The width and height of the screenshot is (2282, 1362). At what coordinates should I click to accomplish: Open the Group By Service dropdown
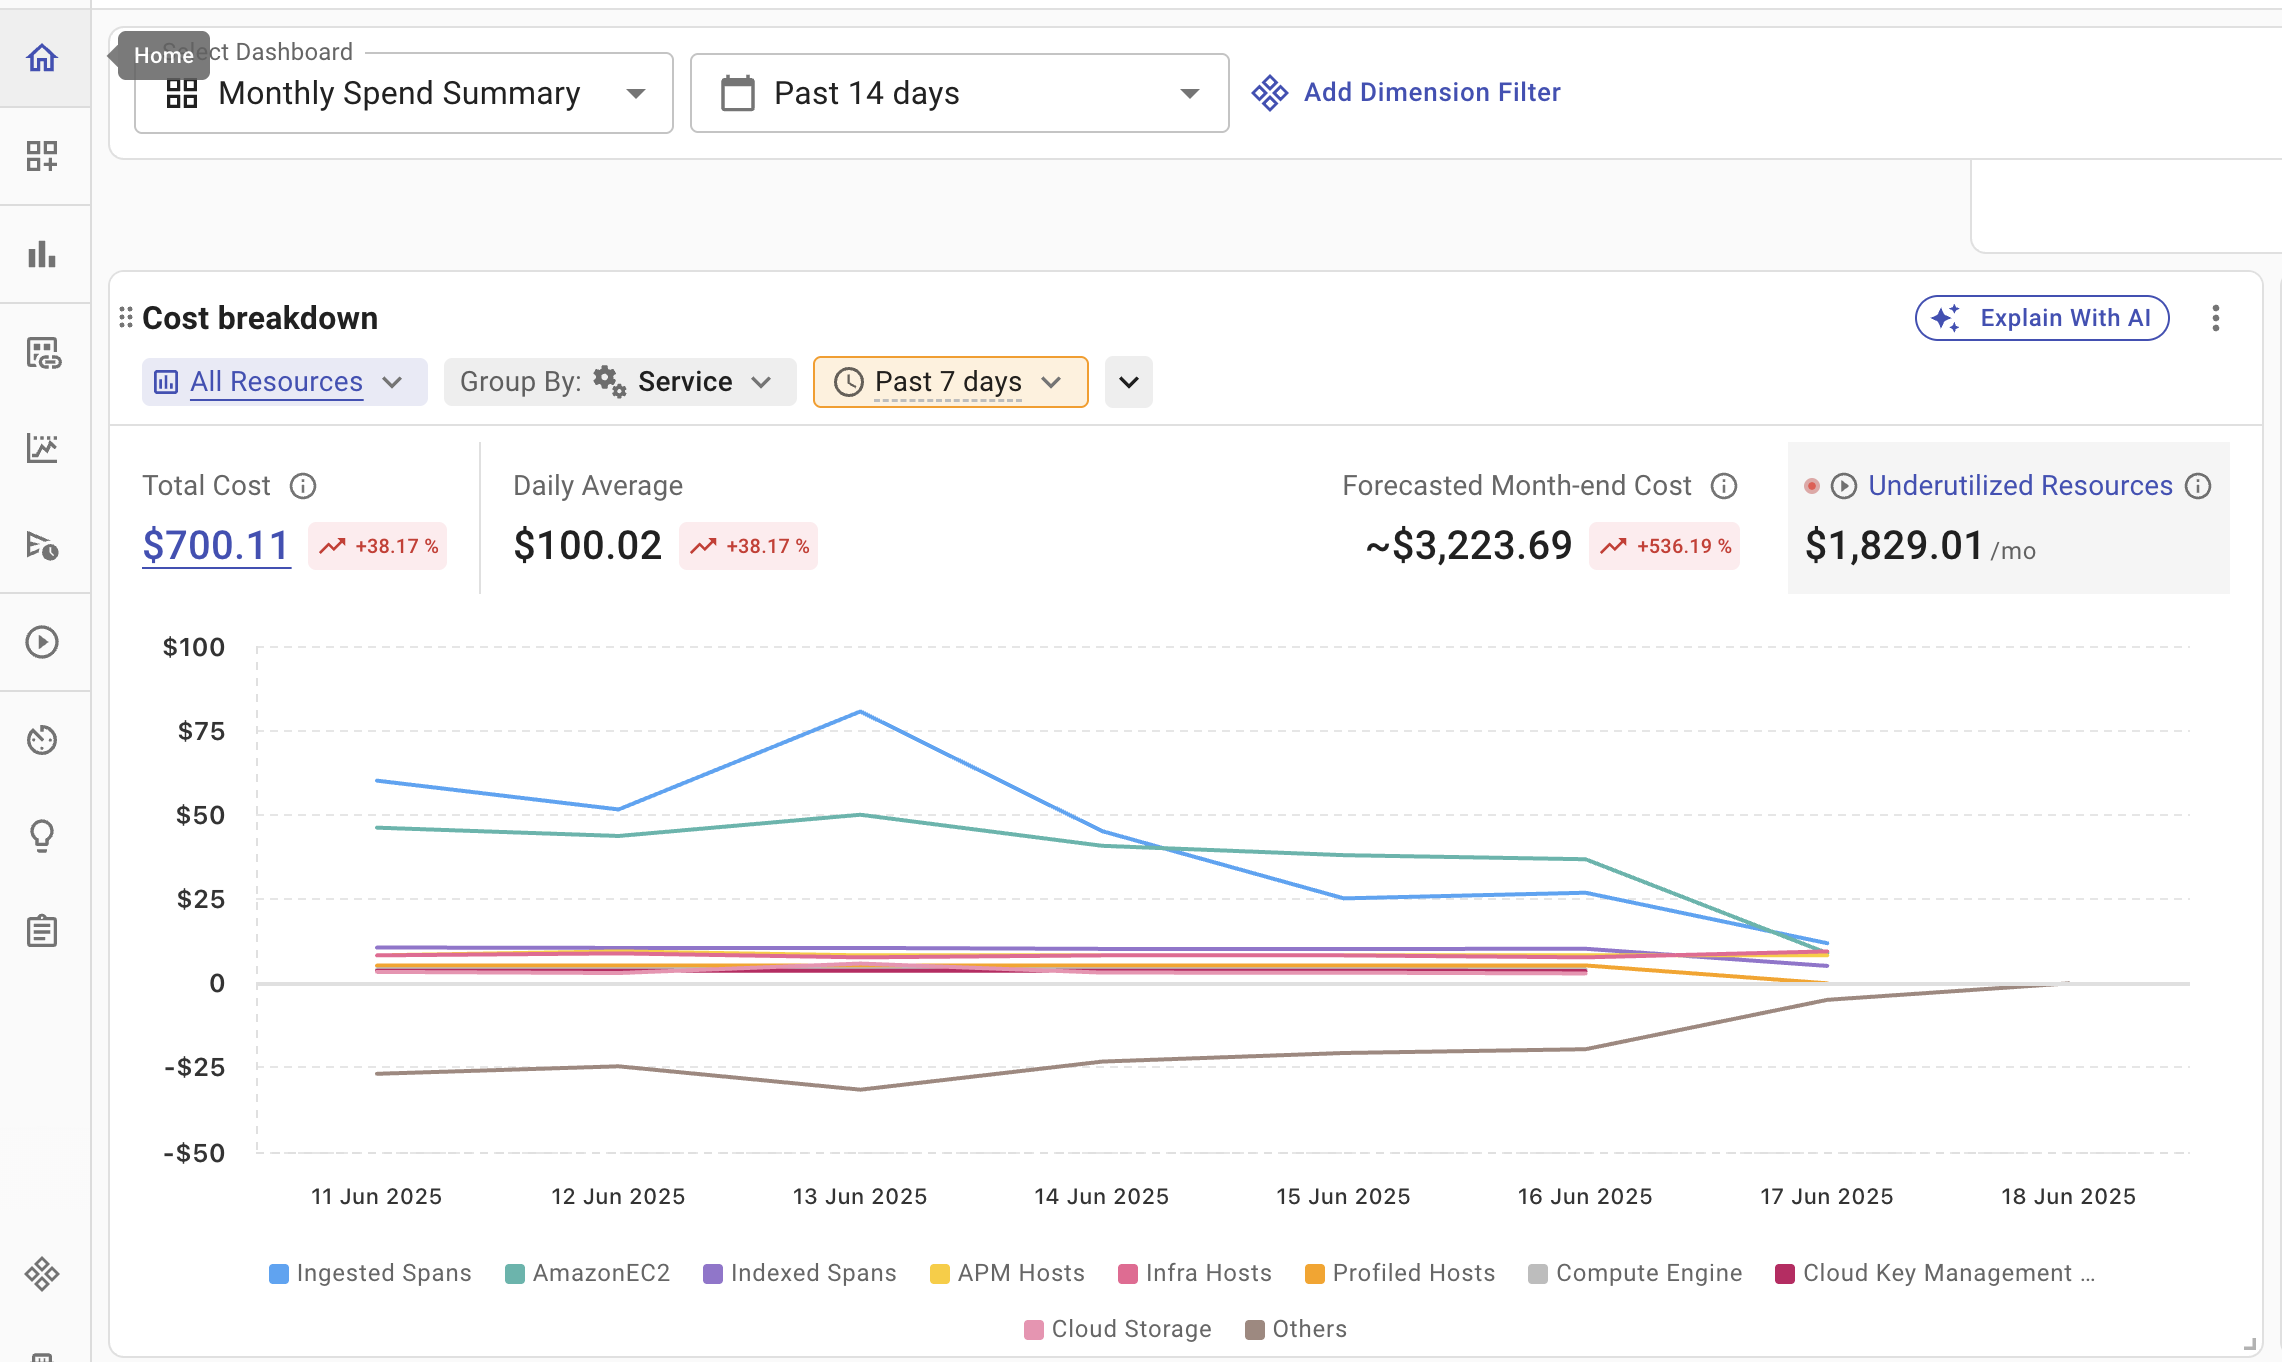coord(619,382)
